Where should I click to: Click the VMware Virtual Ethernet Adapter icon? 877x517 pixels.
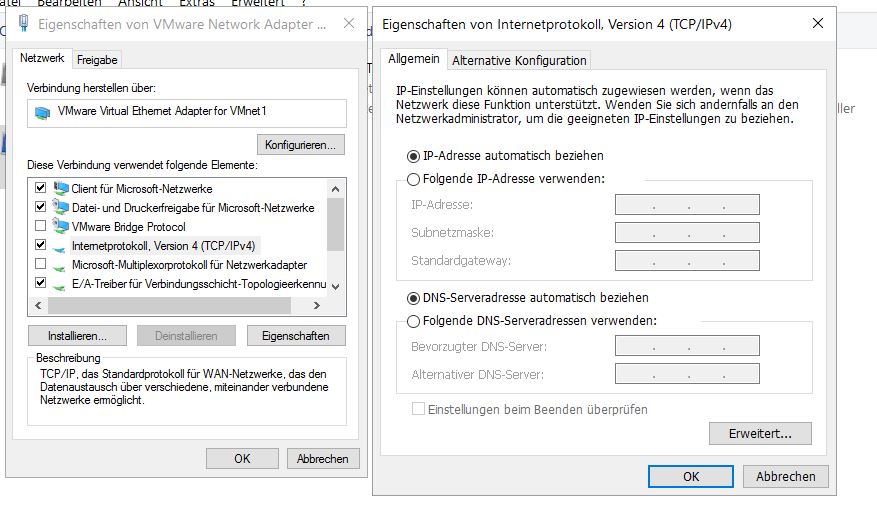[42, 112]
